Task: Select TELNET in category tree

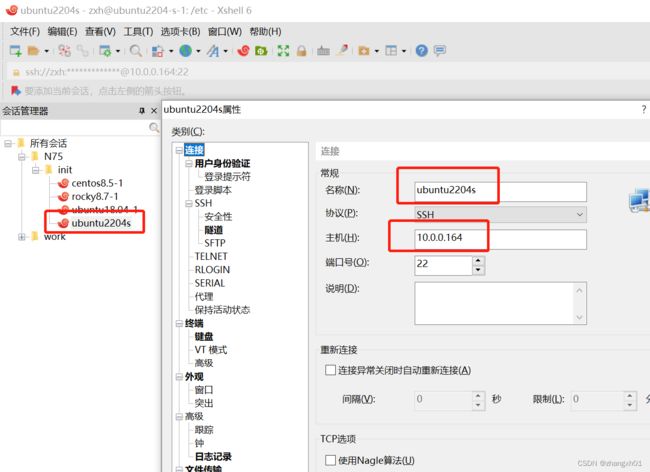Action: 211,256
